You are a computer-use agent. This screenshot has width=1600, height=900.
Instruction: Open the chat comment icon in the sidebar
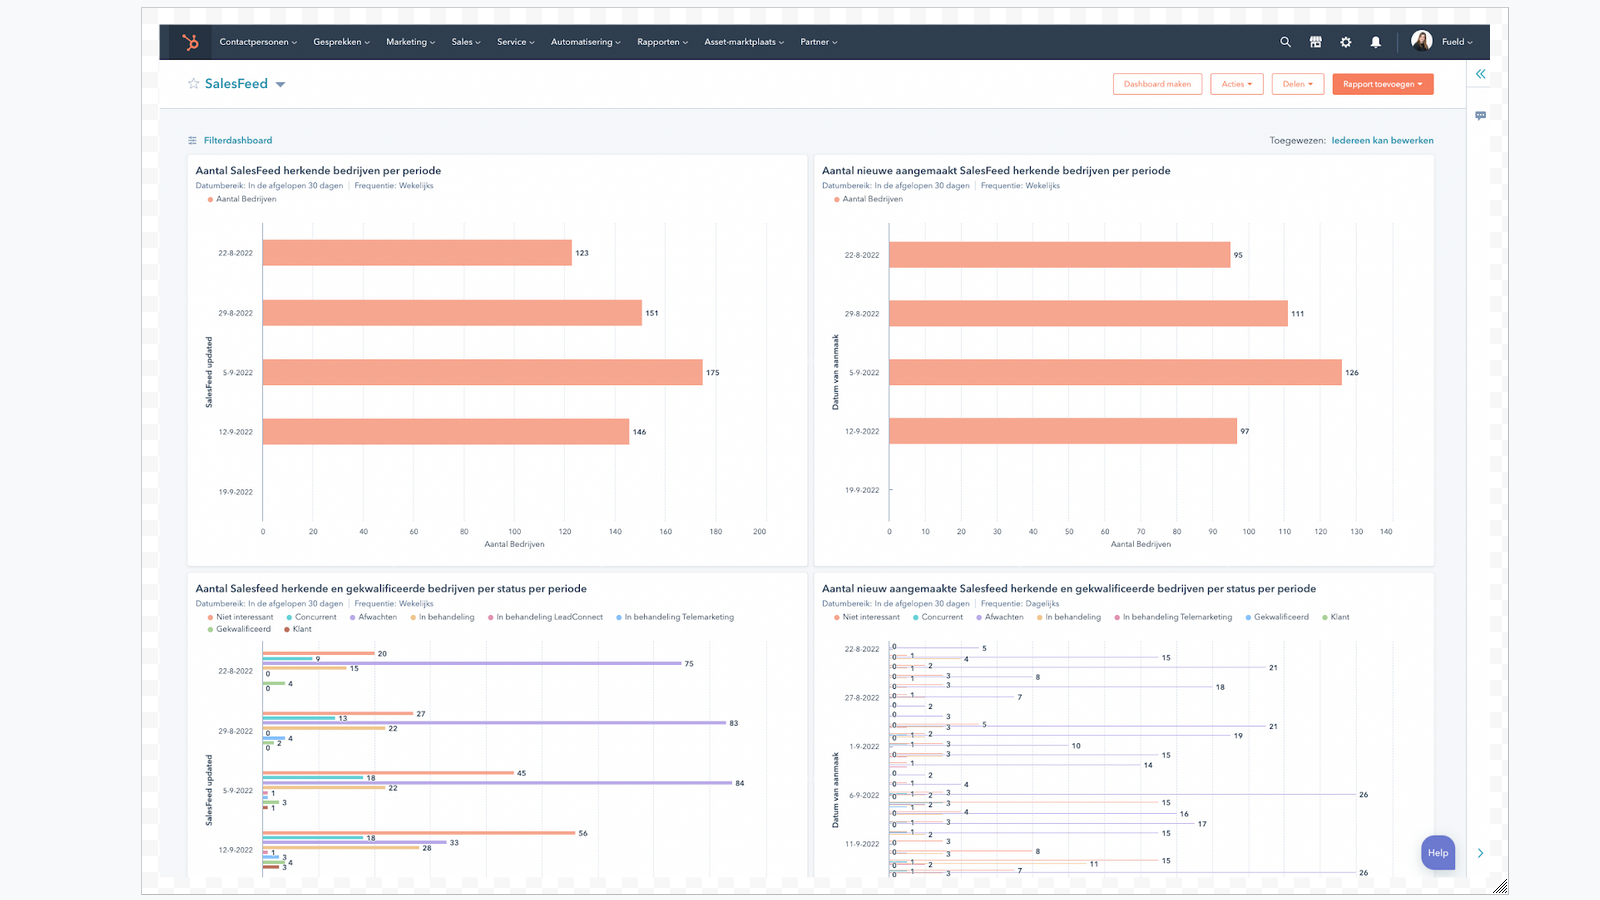click(1480, 116)
